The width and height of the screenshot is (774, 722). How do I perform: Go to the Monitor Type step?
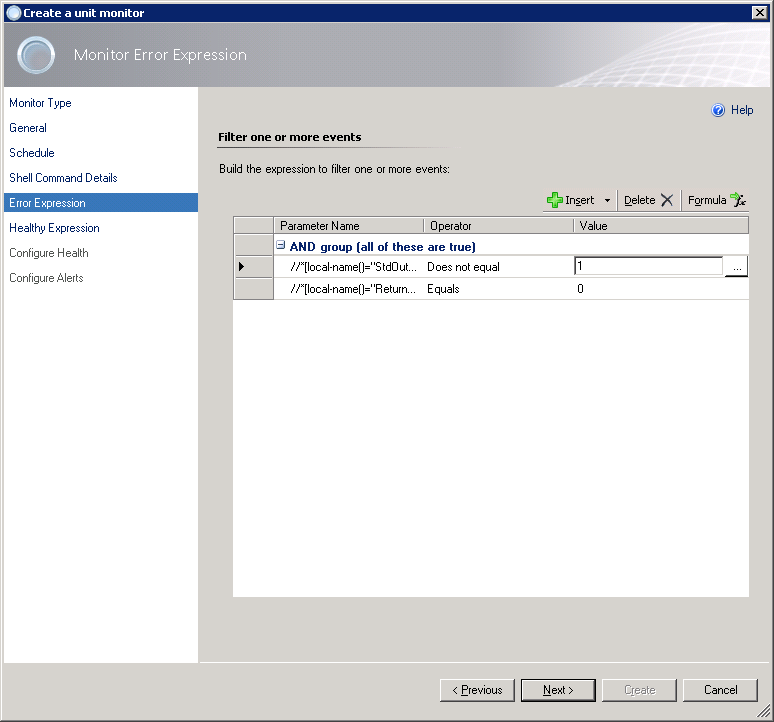click(x=40, y=103)
